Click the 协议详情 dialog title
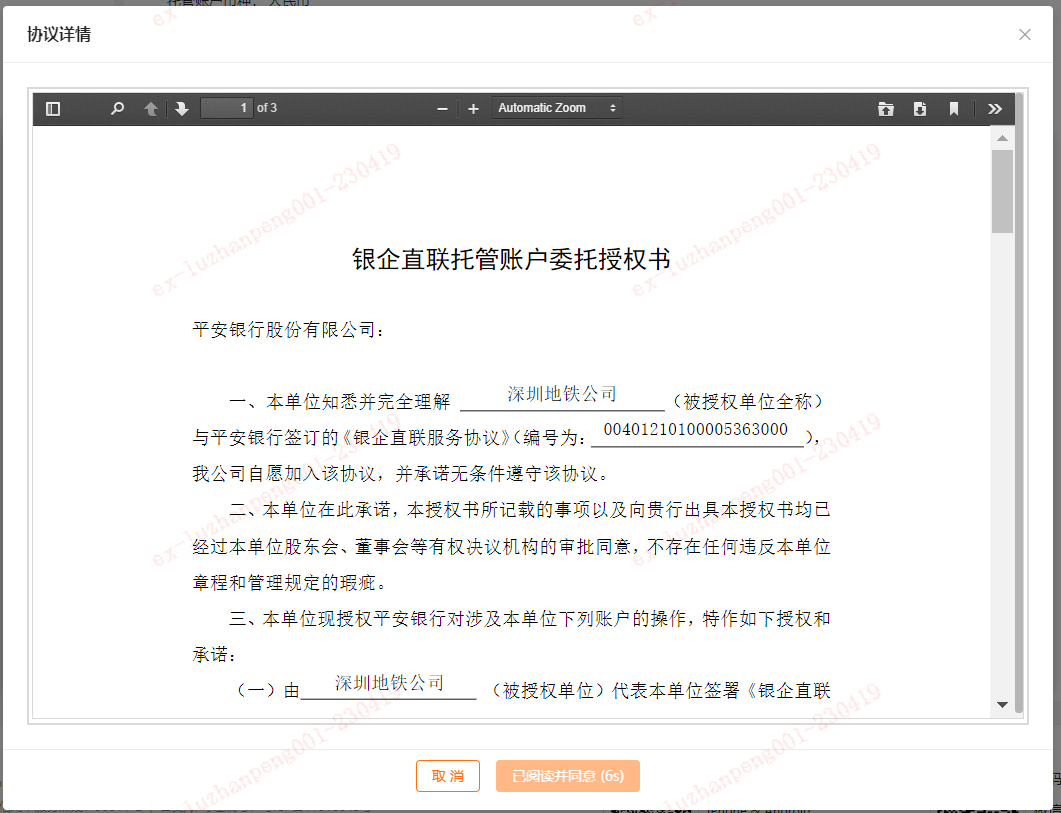This screenshot has height=813, width=1061. [59, 35]
